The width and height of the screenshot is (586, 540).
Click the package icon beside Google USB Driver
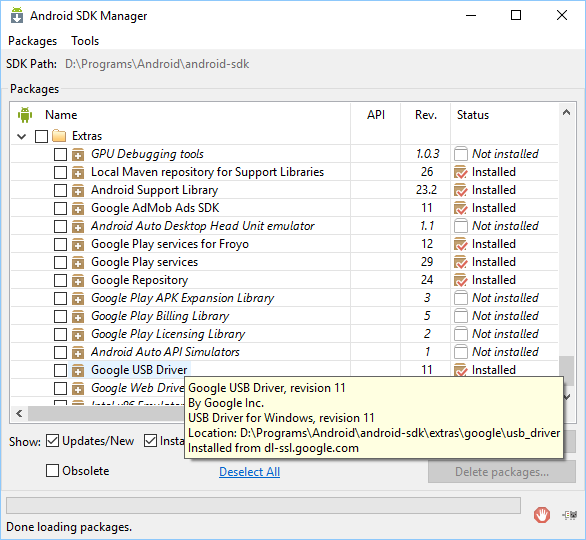coord(78,370)
